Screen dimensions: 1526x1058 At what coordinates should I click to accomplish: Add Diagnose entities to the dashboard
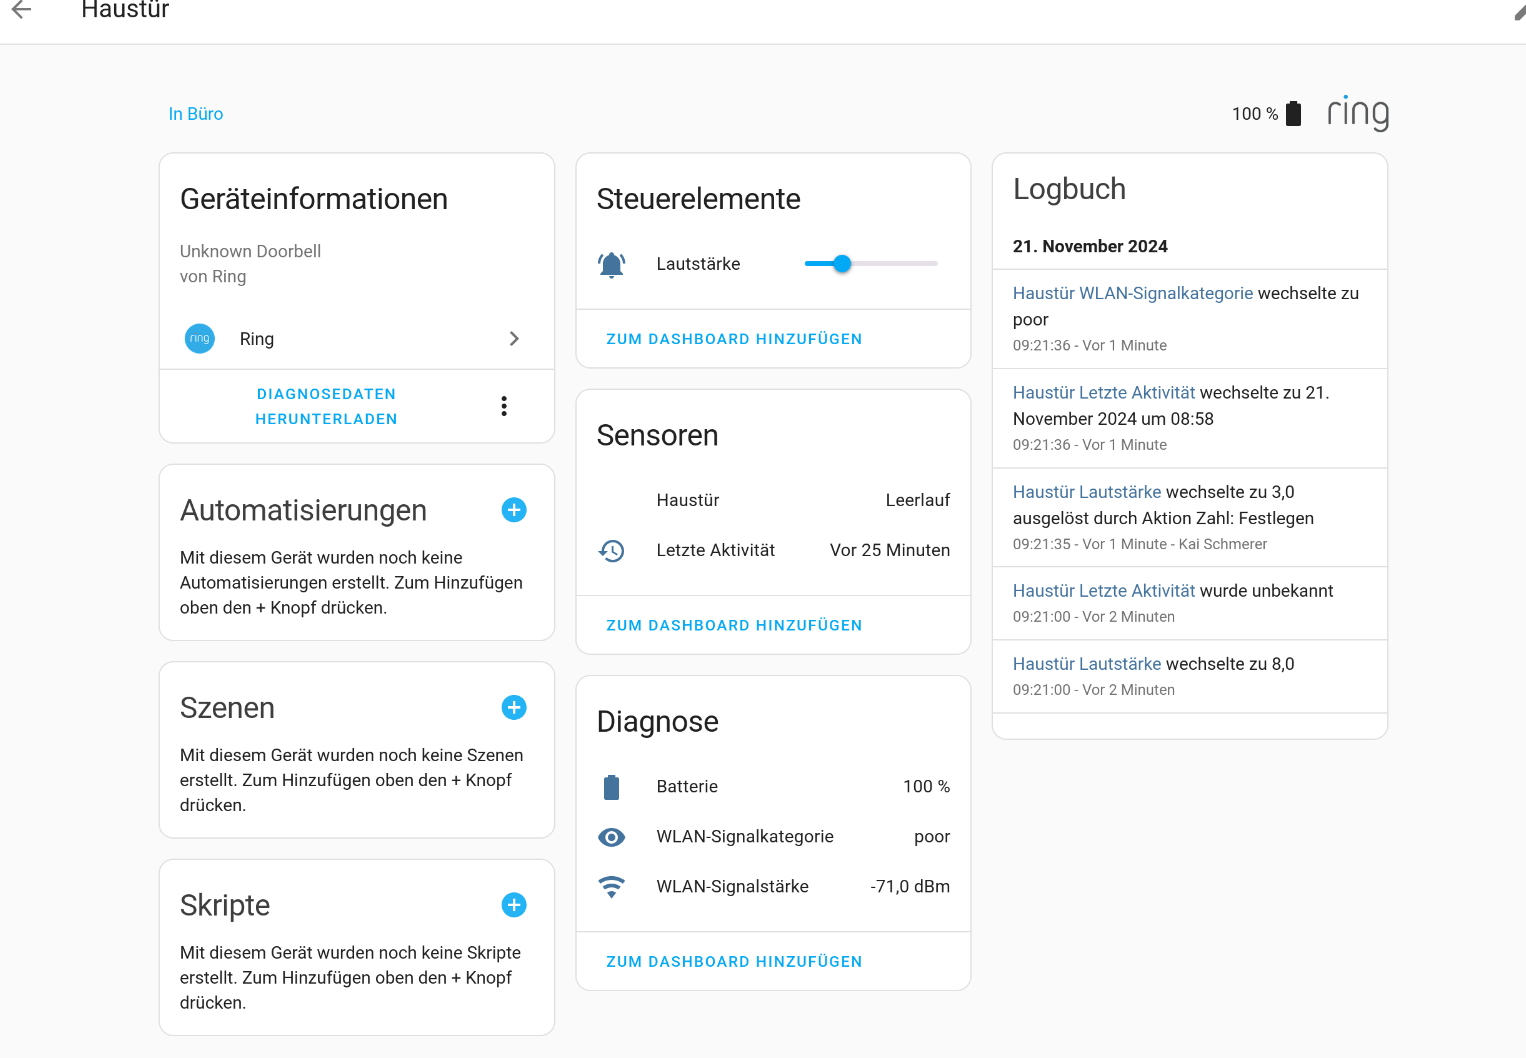pyautogui.click(x=734, y=961)
